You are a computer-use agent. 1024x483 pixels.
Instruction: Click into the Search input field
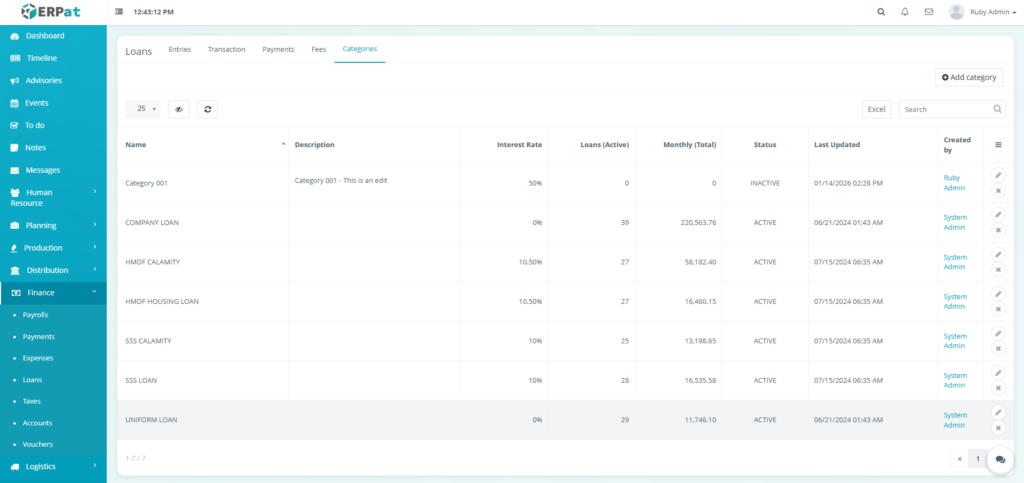(945, 109)
